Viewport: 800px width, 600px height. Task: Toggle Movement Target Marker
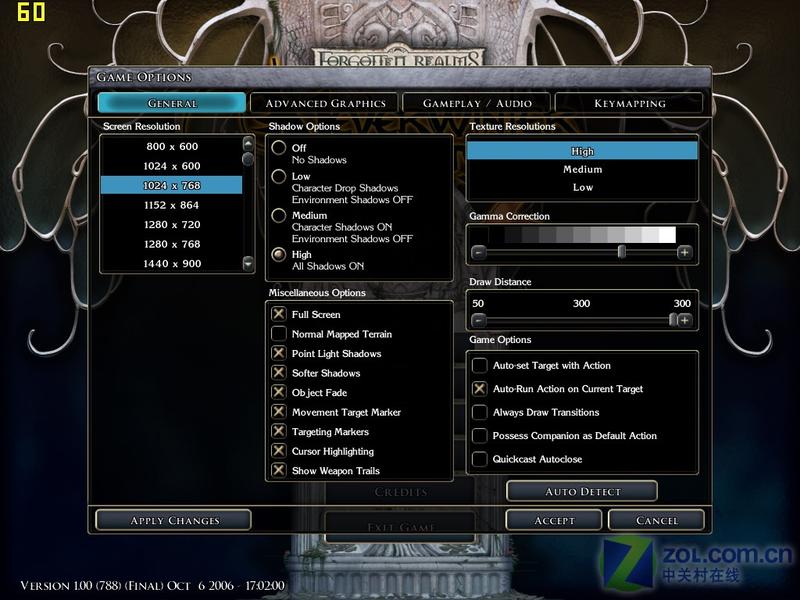pos(279,411)
